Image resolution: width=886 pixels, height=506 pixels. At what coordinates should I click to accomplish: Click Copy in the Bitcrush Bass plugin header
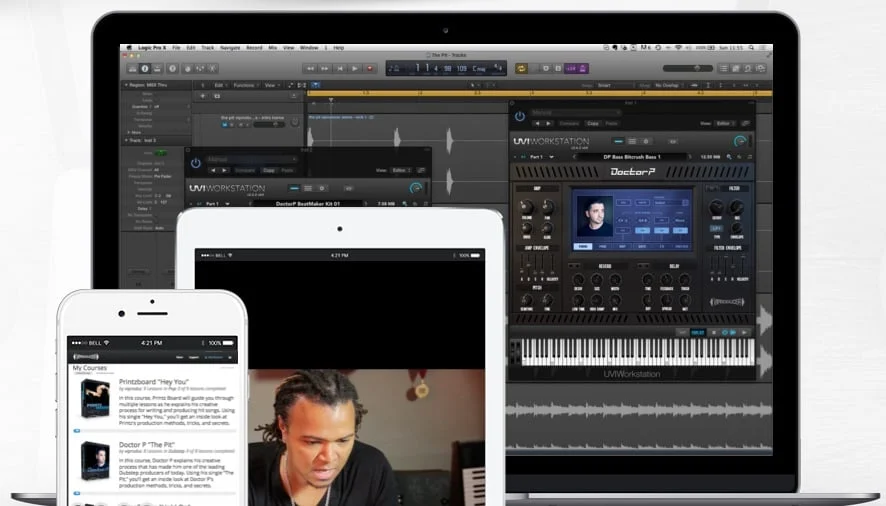[x=593, y=123]
